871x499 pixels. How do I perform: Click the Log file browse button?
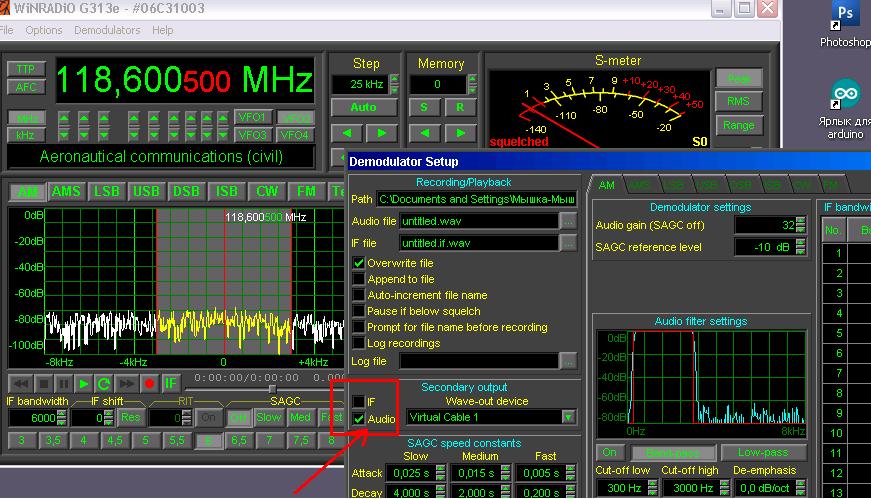(x=568, y=362)
